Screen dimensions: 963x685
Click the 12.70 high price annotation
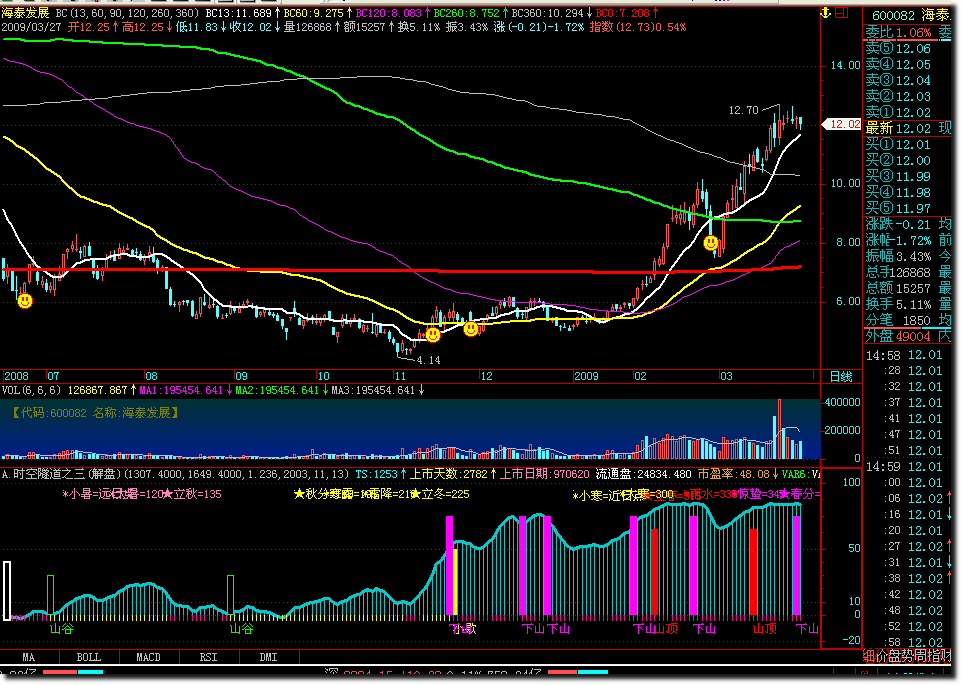[744, 111]
